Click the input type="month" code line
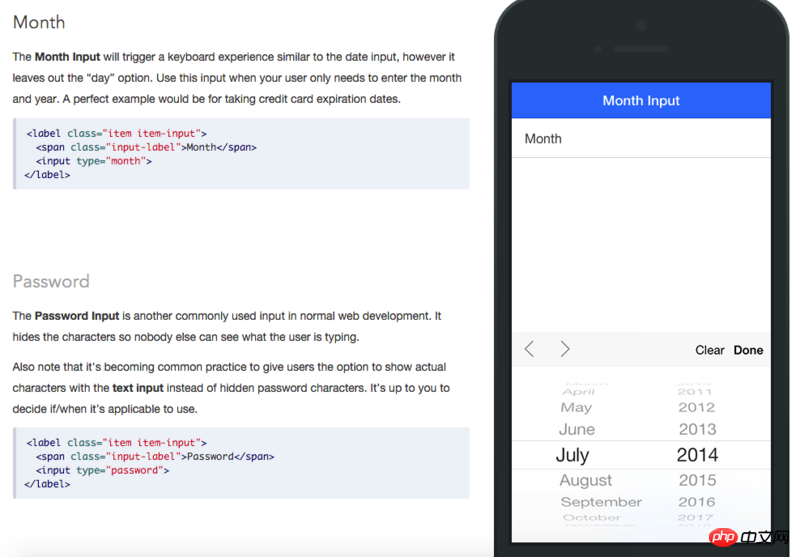The image size is (800, 557). (93, 161)
